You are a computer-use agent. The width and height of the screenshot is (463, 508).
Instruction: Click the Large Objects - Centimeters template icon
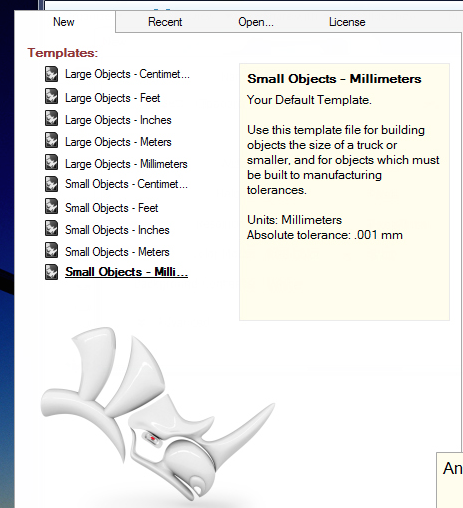tap(52, 74)
